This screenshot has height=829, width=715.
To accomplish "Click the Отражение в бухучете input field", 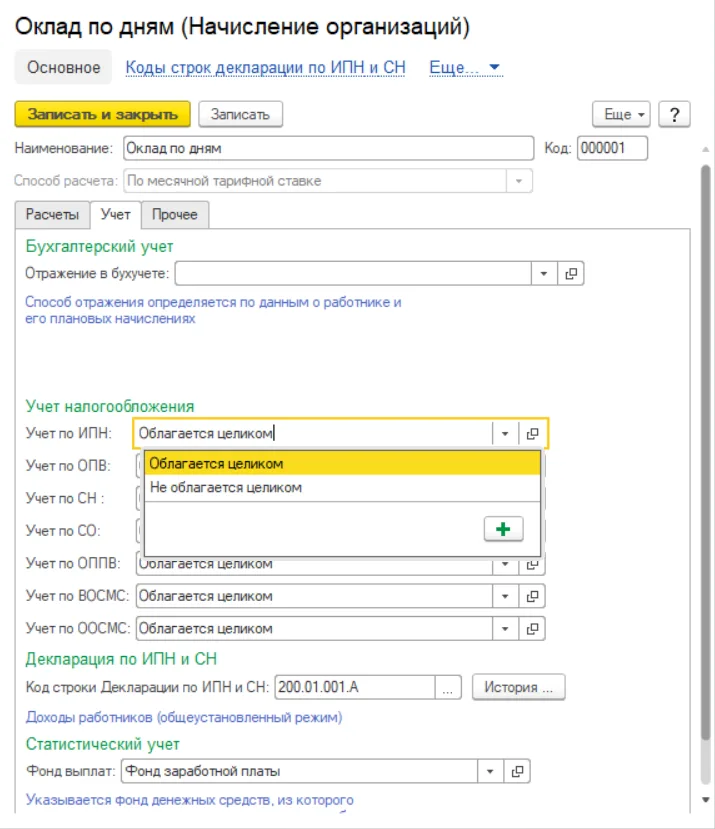I will [x=353, y=273].
